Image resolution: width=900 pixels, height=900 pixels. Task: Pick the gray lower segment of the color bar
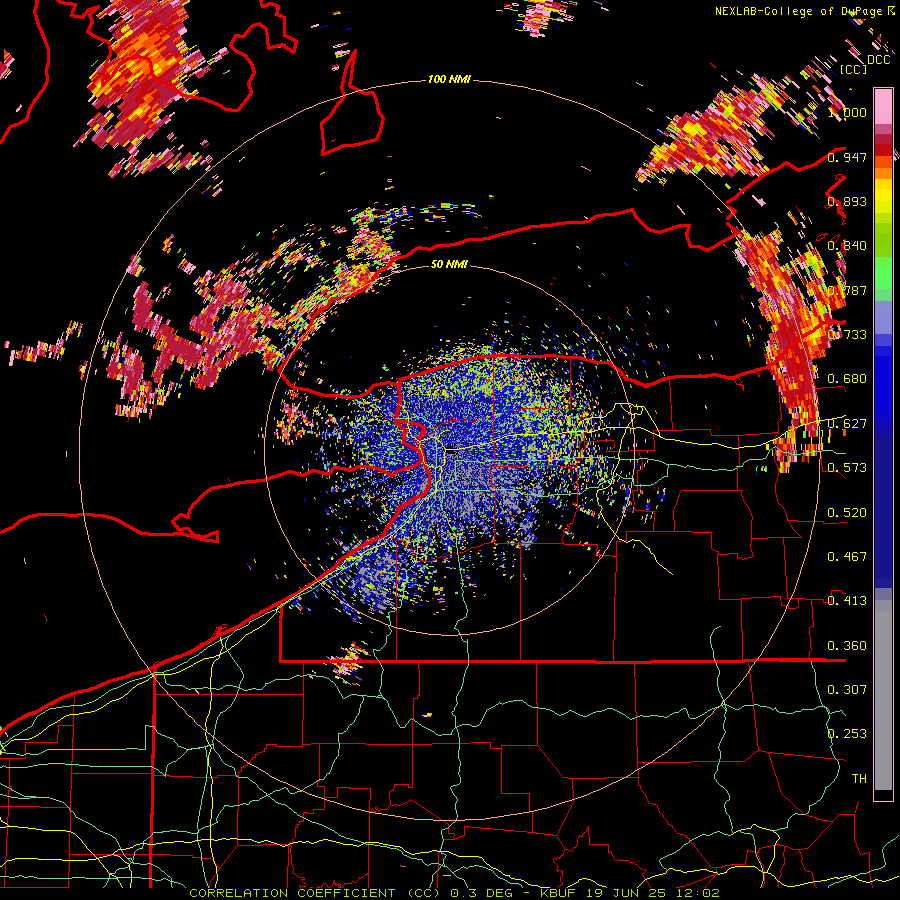pos(883,697)
